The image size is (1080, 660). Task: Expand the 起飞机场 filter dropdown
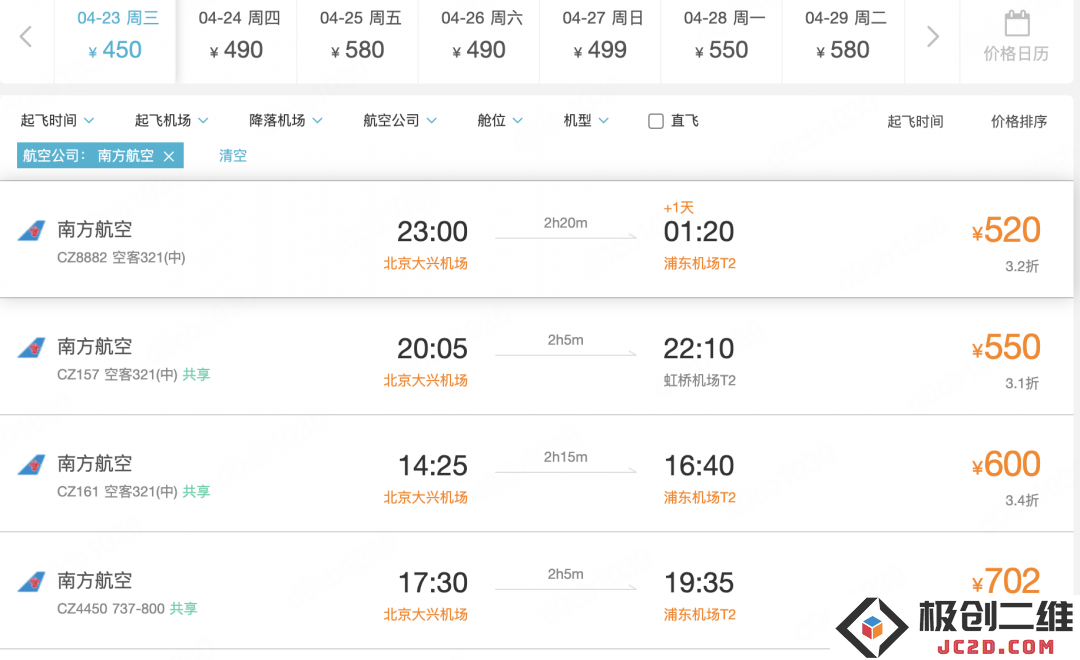point(172,121)
